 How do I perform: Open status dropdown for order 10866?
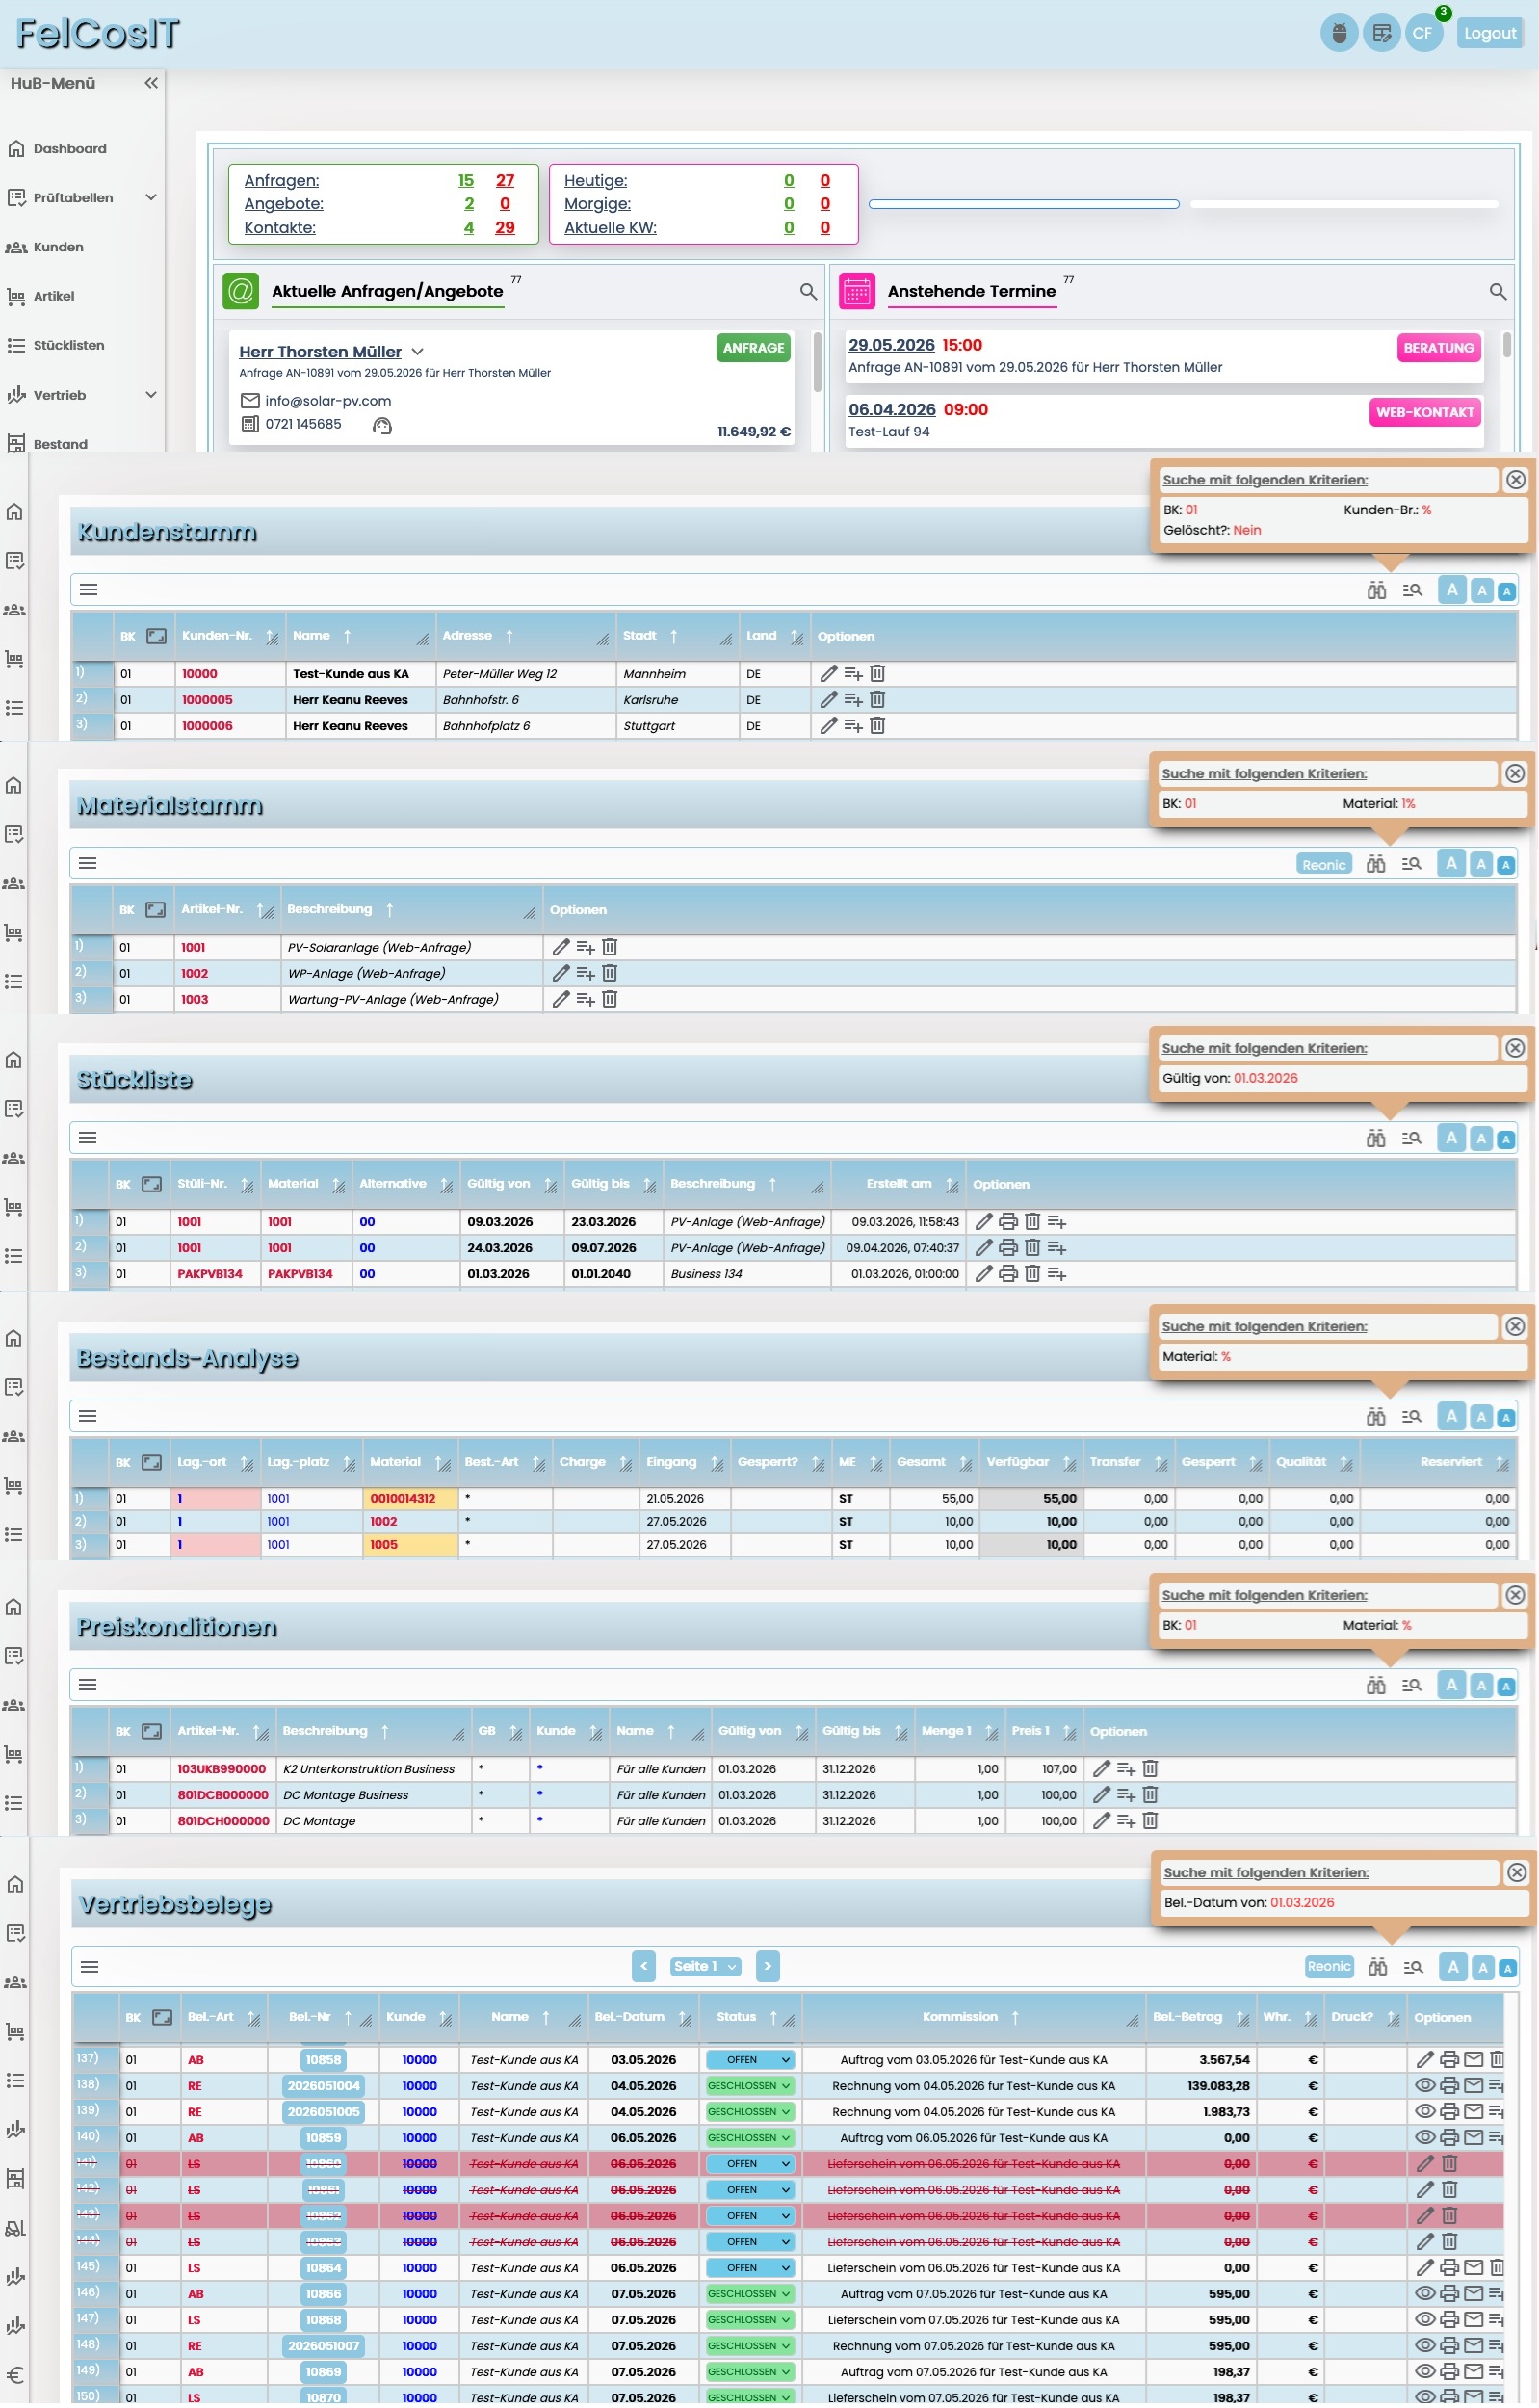(750, 2294)
